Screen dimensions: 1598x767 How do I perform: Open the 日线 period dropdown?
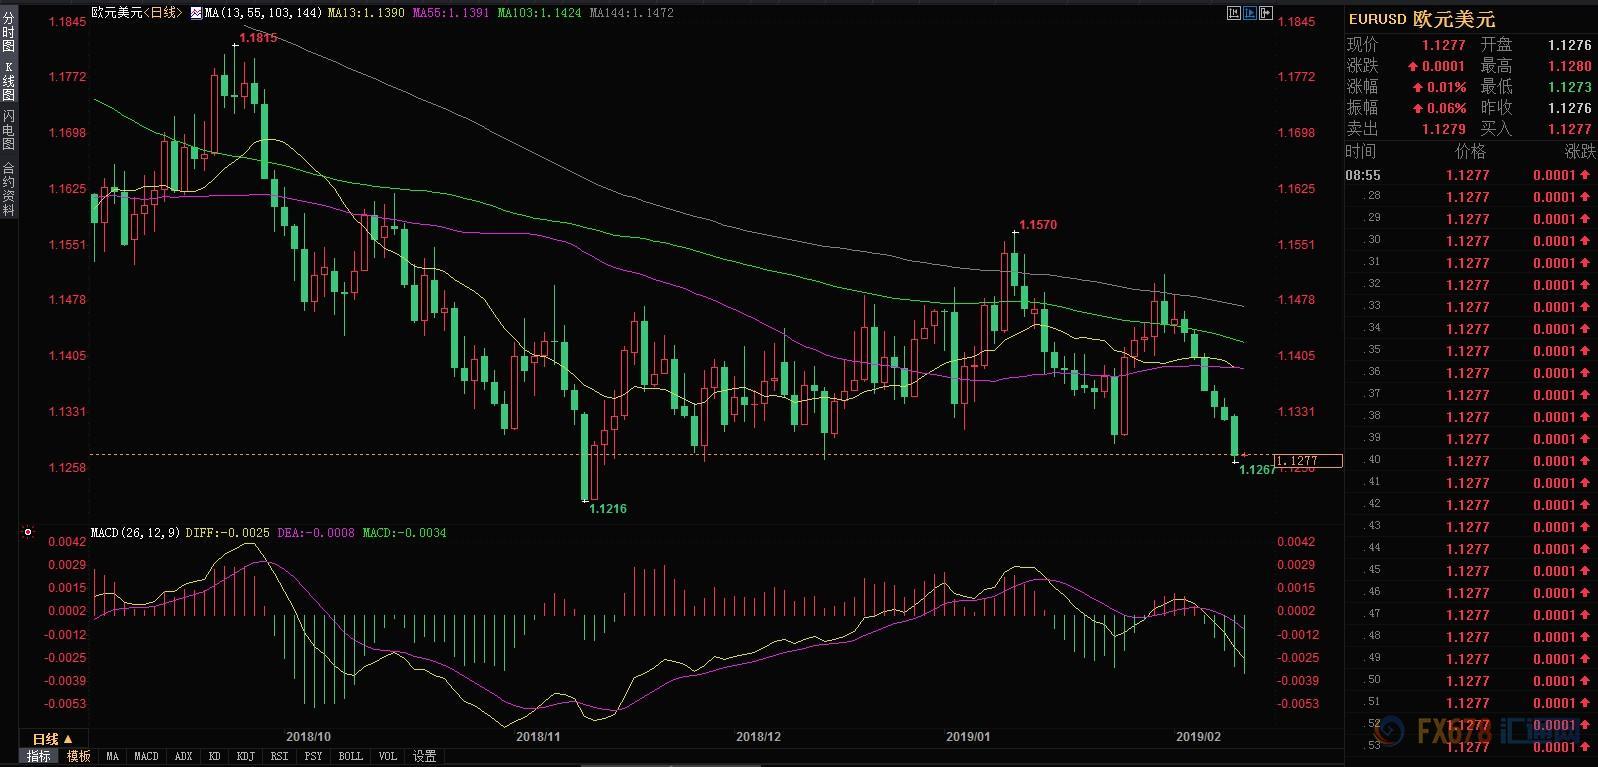[x=52, y=739]
